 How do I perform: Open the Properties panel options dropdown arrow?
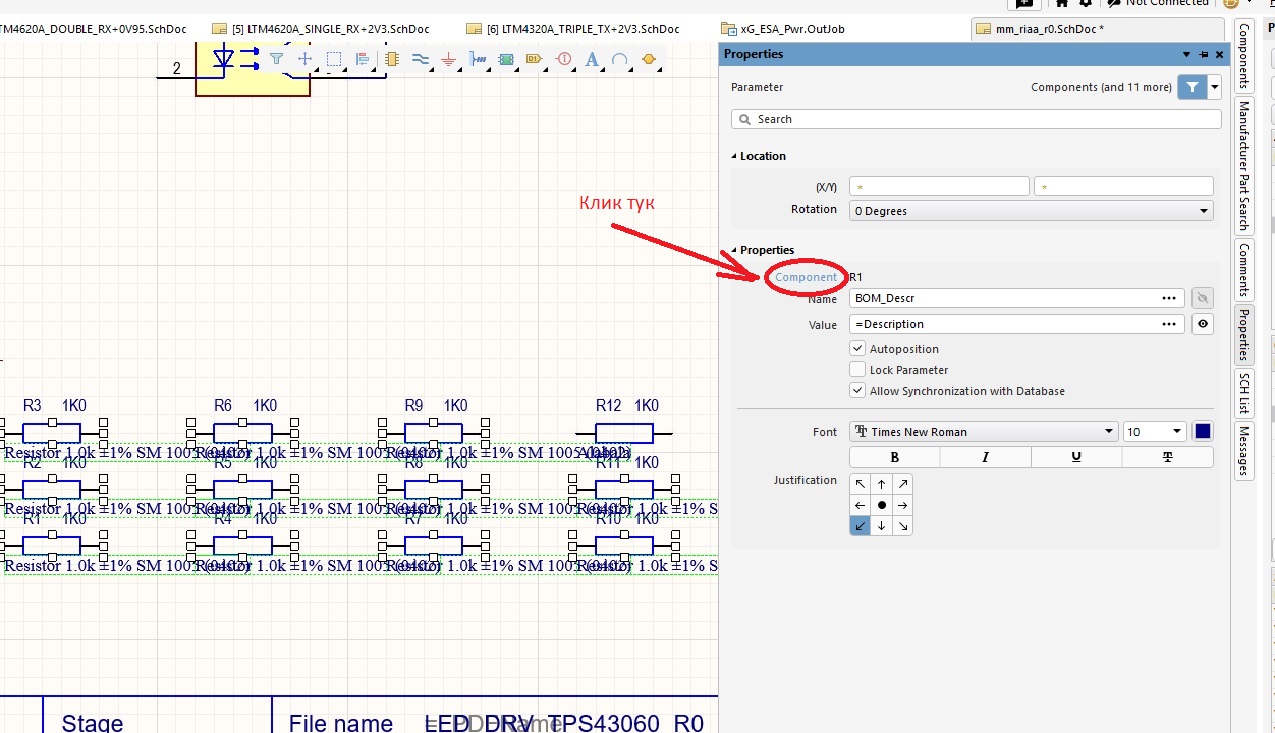1187,54
